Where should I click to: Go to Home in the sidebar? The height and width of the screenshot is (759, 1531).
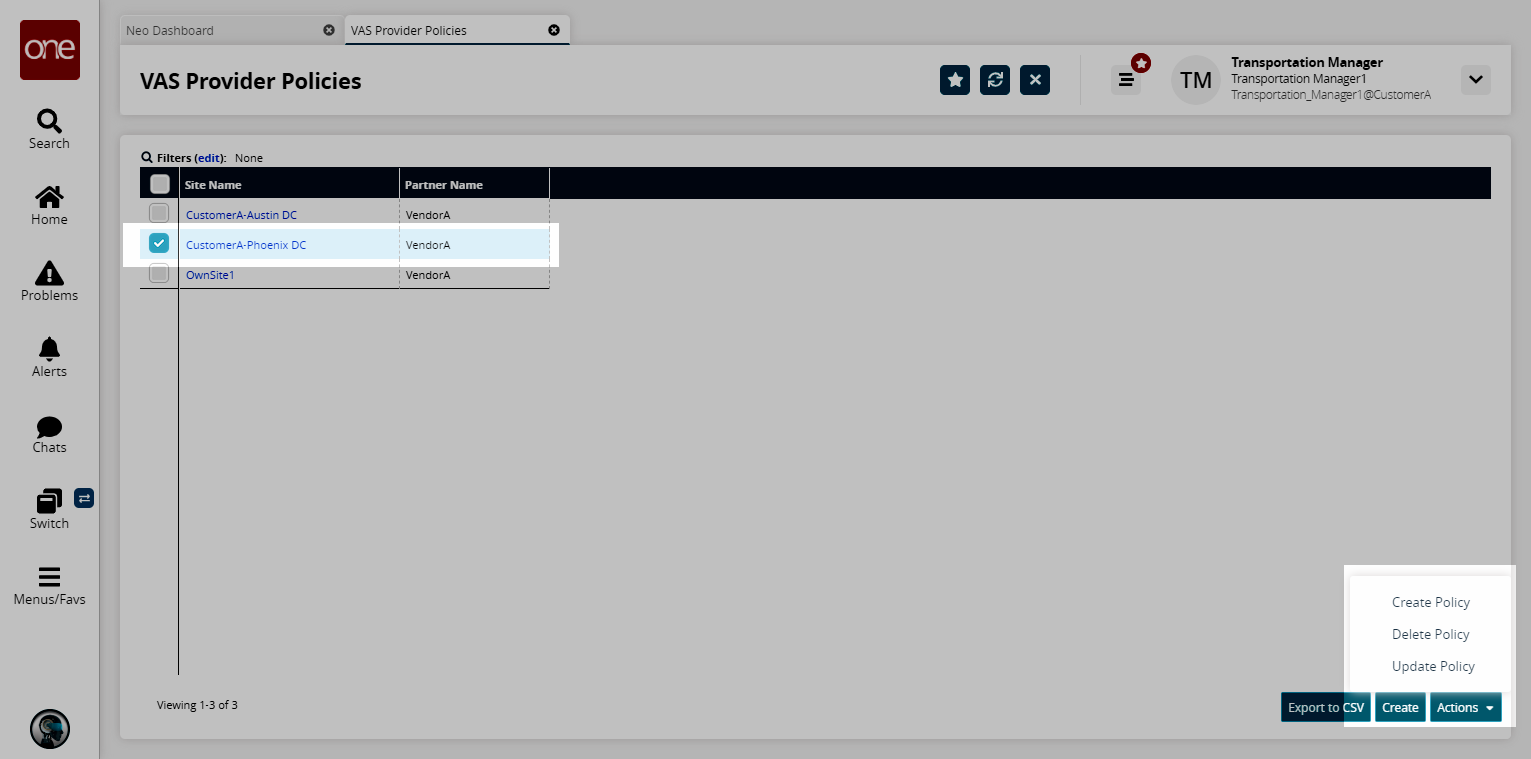tap(49, 205)
